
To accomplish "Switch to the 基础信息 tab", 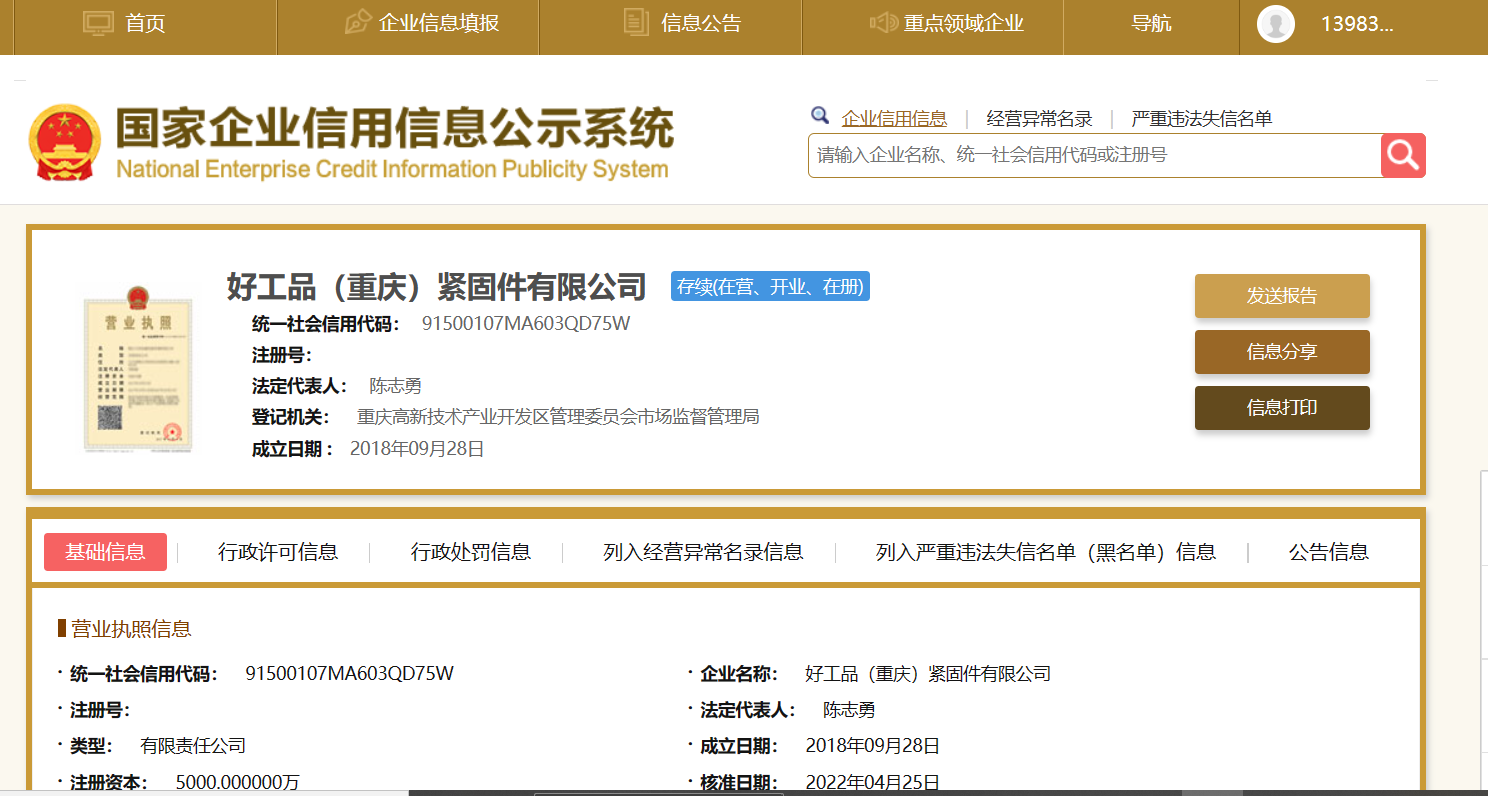I will (x=105, y=552).
